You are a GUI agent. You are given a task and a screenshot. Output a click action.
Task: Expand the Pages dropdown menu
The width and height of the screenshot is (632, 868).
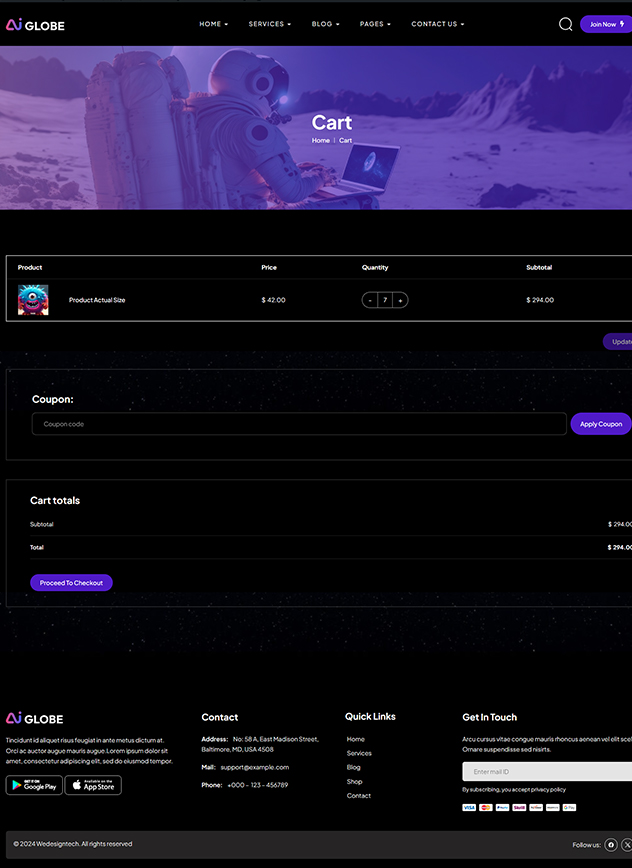[x=375, y=24]
